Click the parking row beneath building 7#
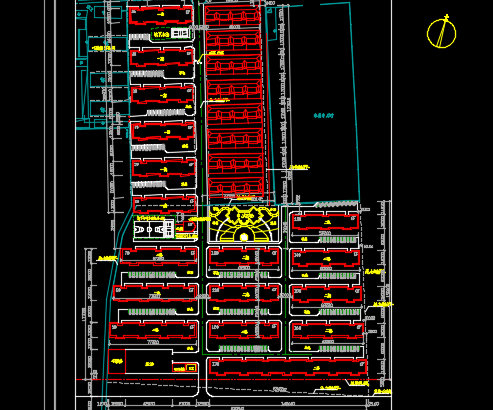Screen dimensions: 493x410 tap(152, 275)
